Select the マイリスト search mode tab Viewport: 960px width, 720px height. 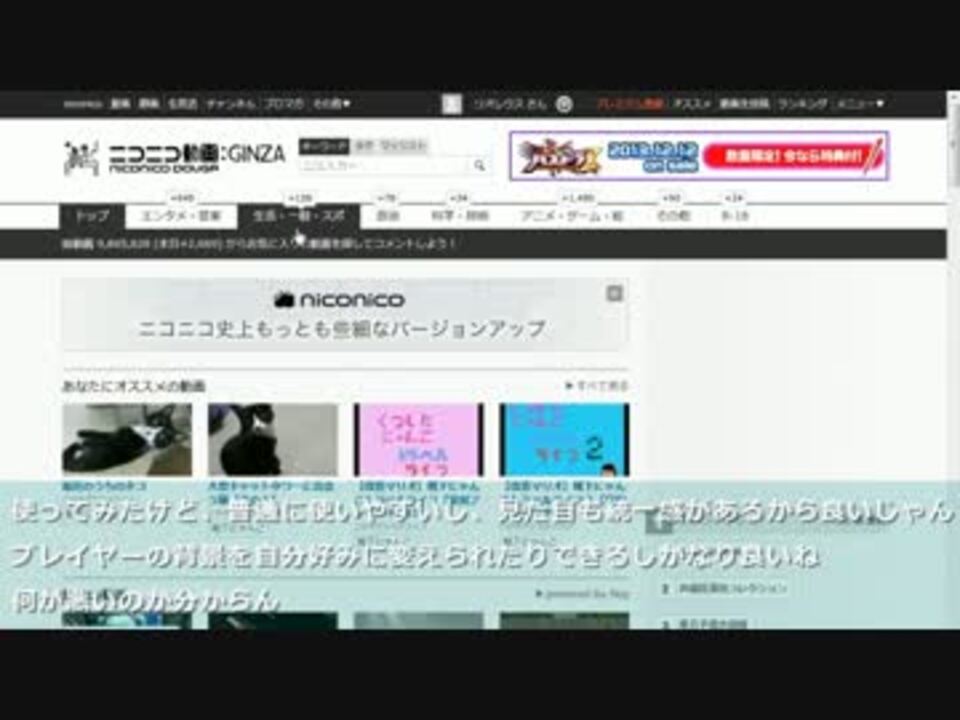click(402, 146)
